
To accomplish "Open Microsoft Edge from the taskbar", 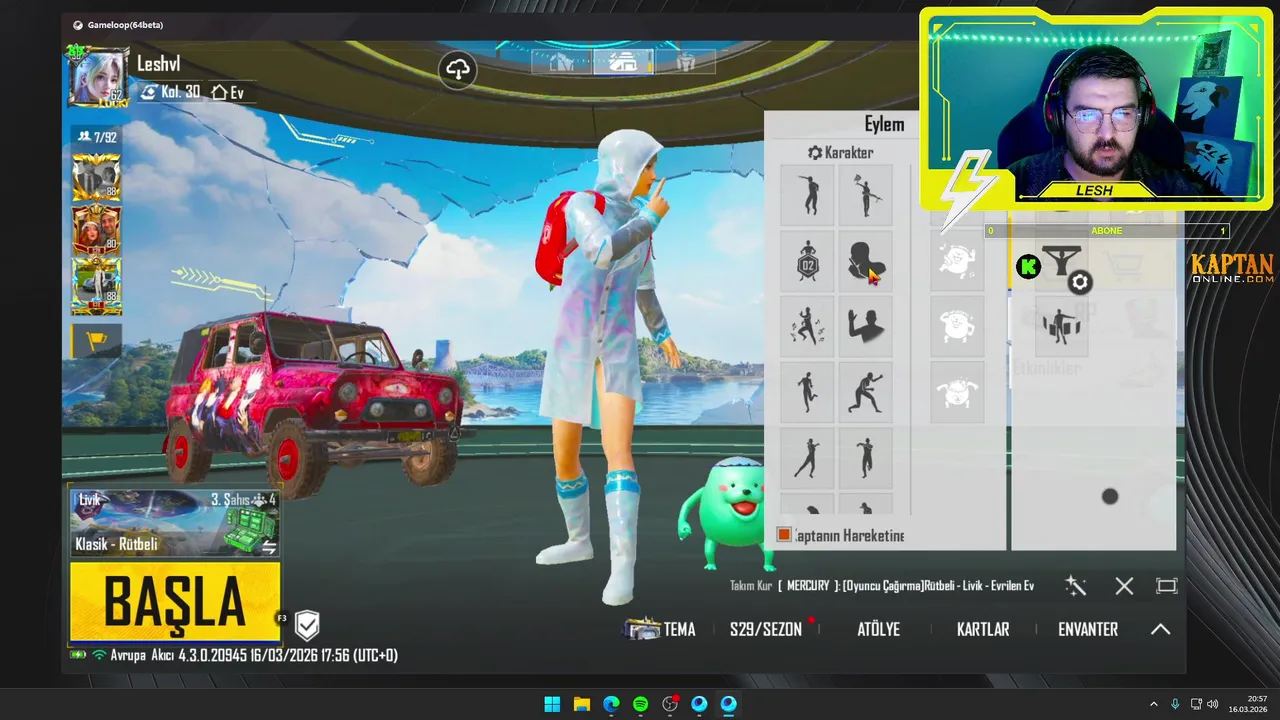I will [611, 704].
